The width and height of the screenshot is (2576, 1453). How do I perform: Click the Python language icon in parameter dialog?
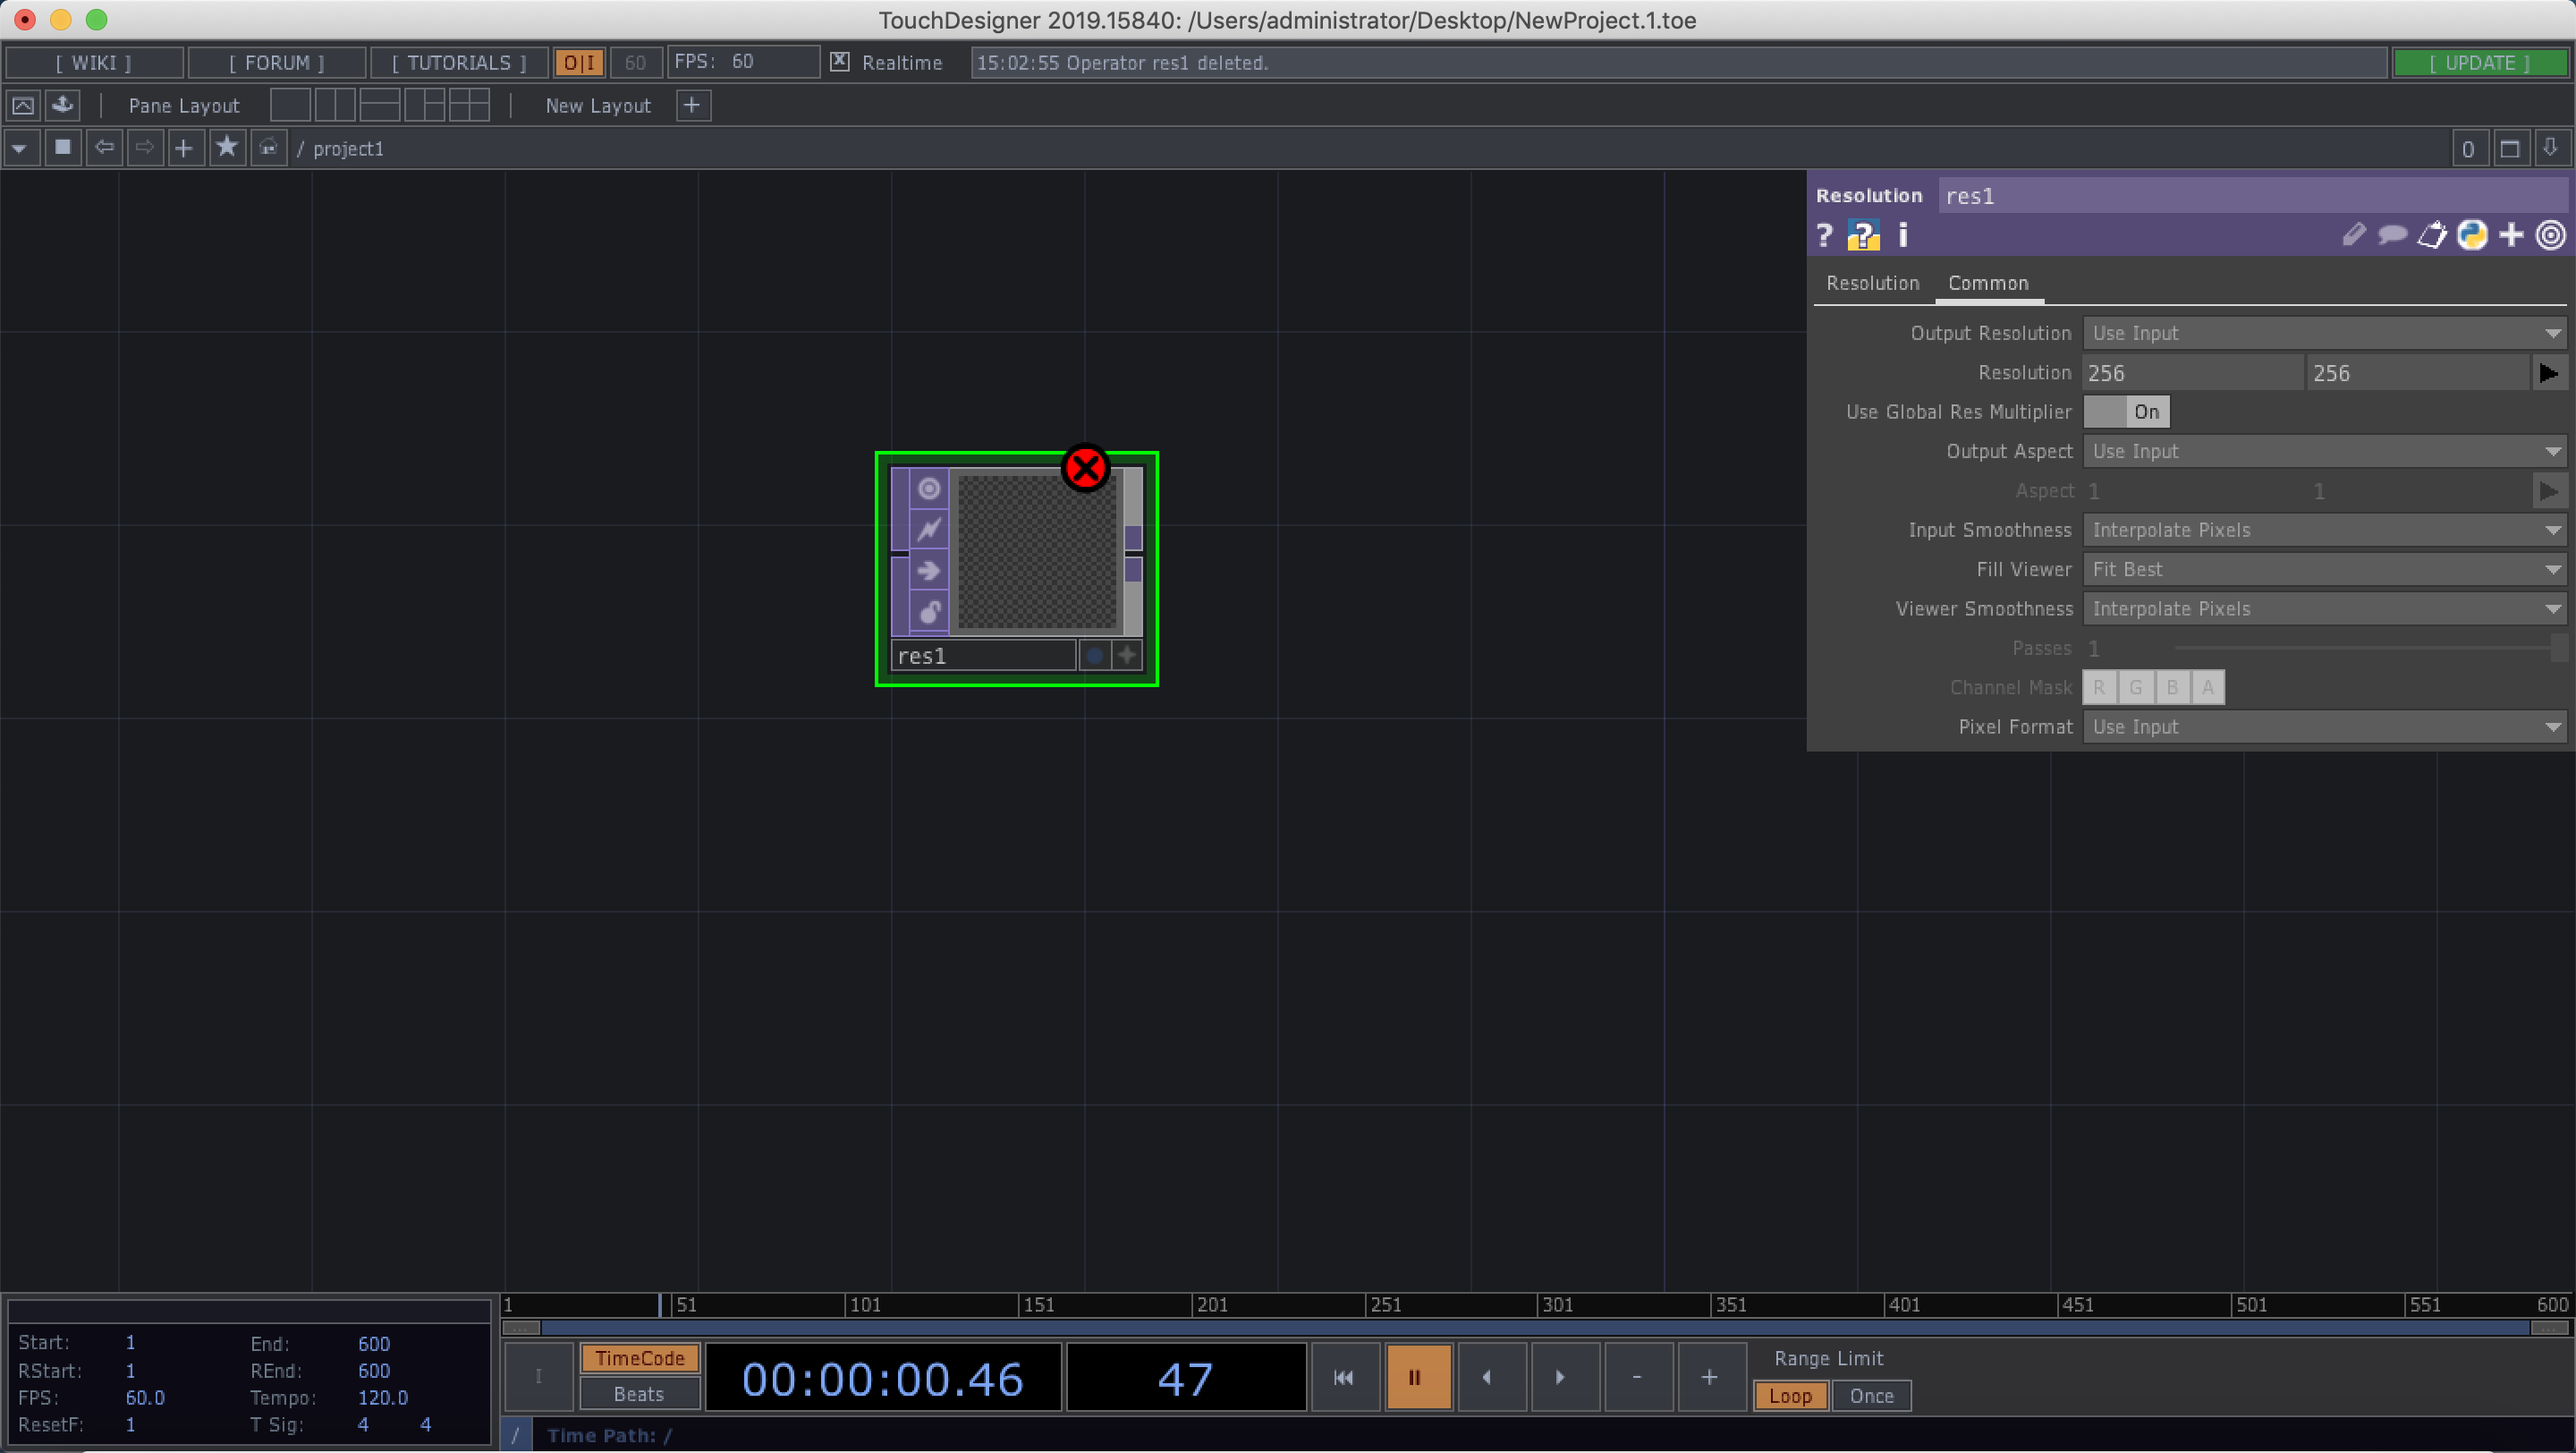click(x=2472, y=234)
